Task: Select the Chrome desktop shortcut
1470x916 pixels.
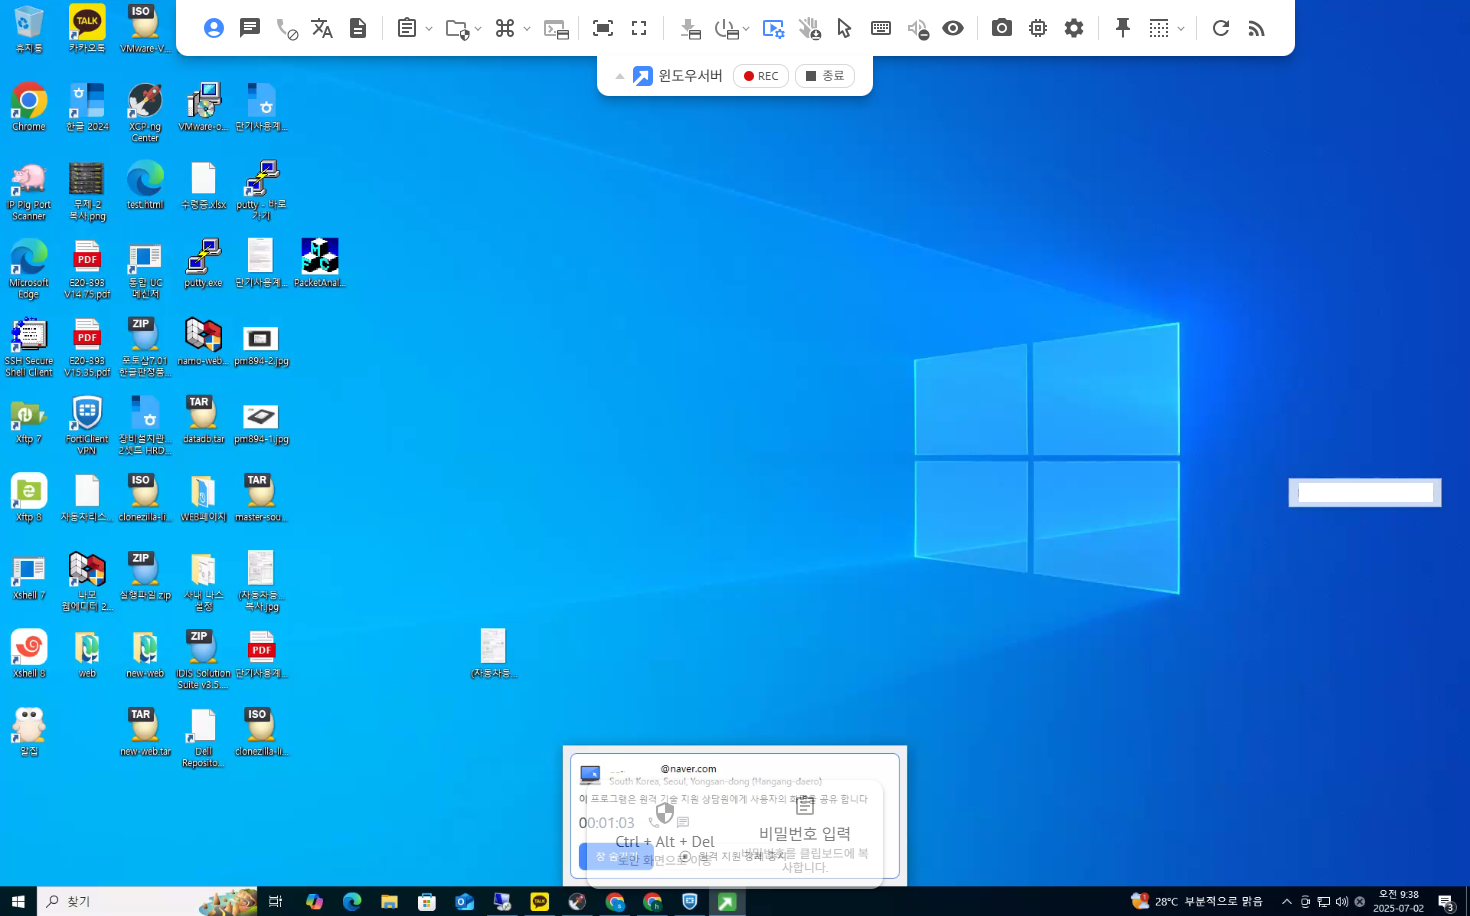Action: click(x=29, y=106)
